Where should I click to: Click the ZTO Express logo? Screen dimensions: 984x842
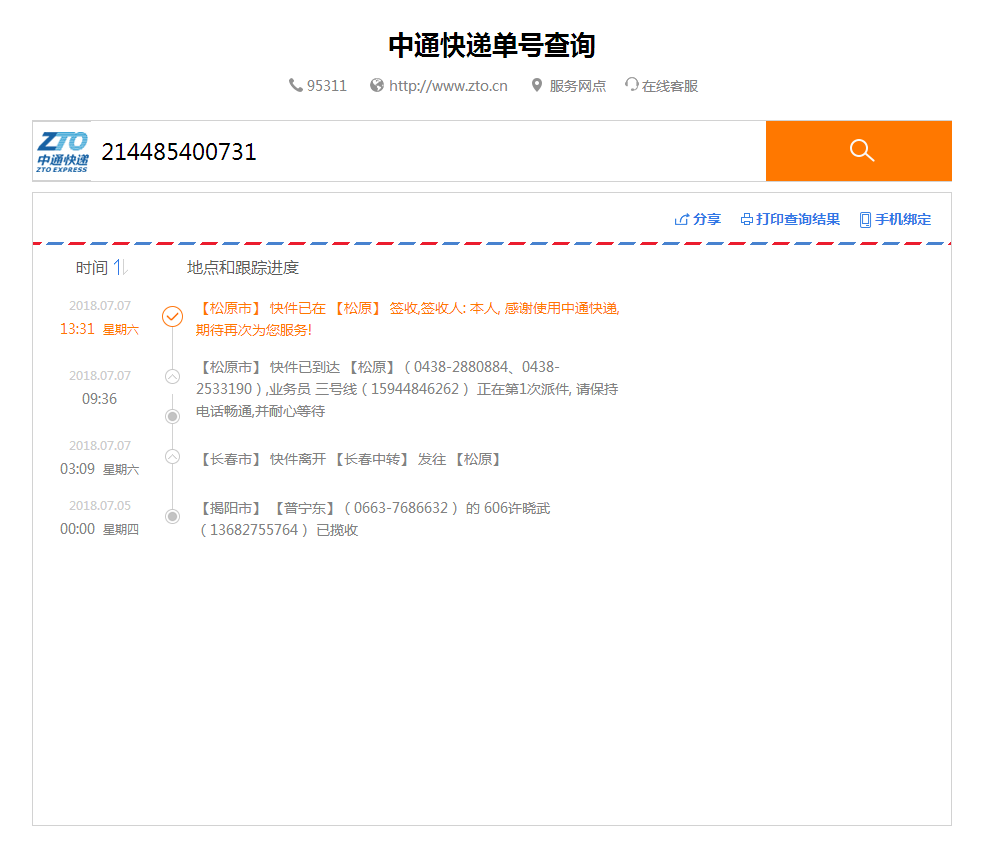[x=62, y=151]
